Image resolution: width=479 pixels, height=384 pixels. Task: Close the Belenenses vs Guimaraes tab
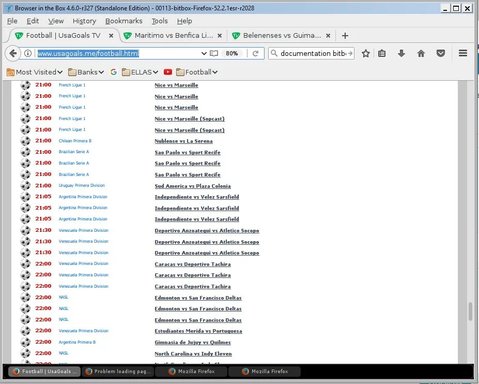(328, 36)
